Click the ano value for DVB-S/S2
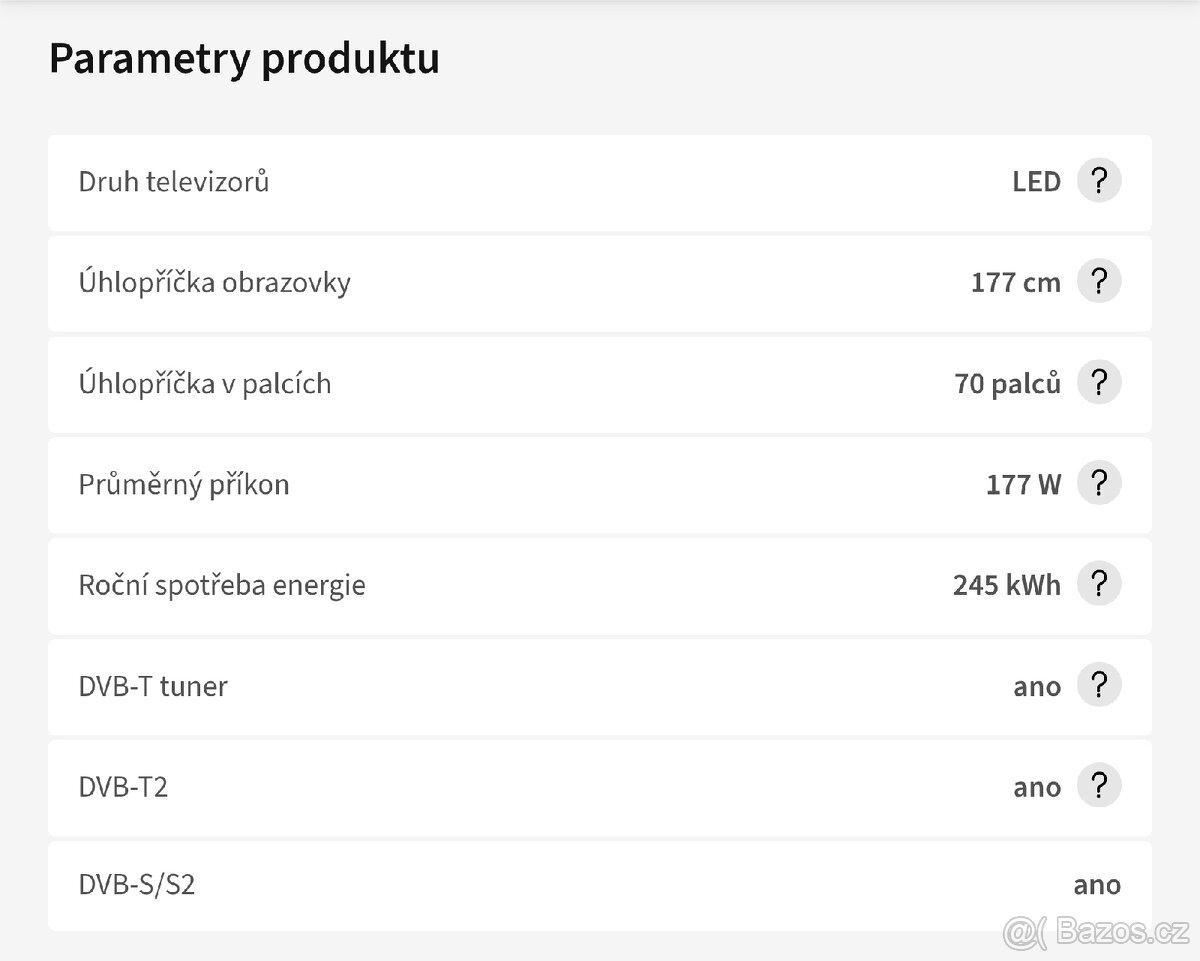The width and height of the screenshot is (1200, 961). [x=1096, y=885]
